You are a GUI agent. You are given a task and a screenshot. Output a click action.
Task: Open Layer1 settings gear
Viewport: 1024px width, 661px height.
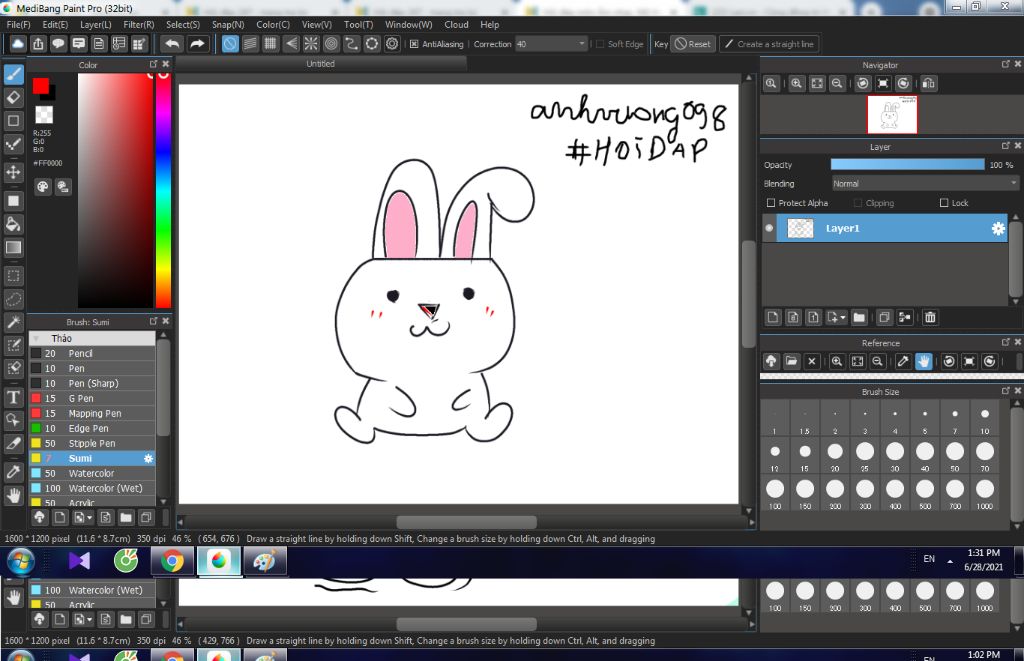click(x=998, y=229)
